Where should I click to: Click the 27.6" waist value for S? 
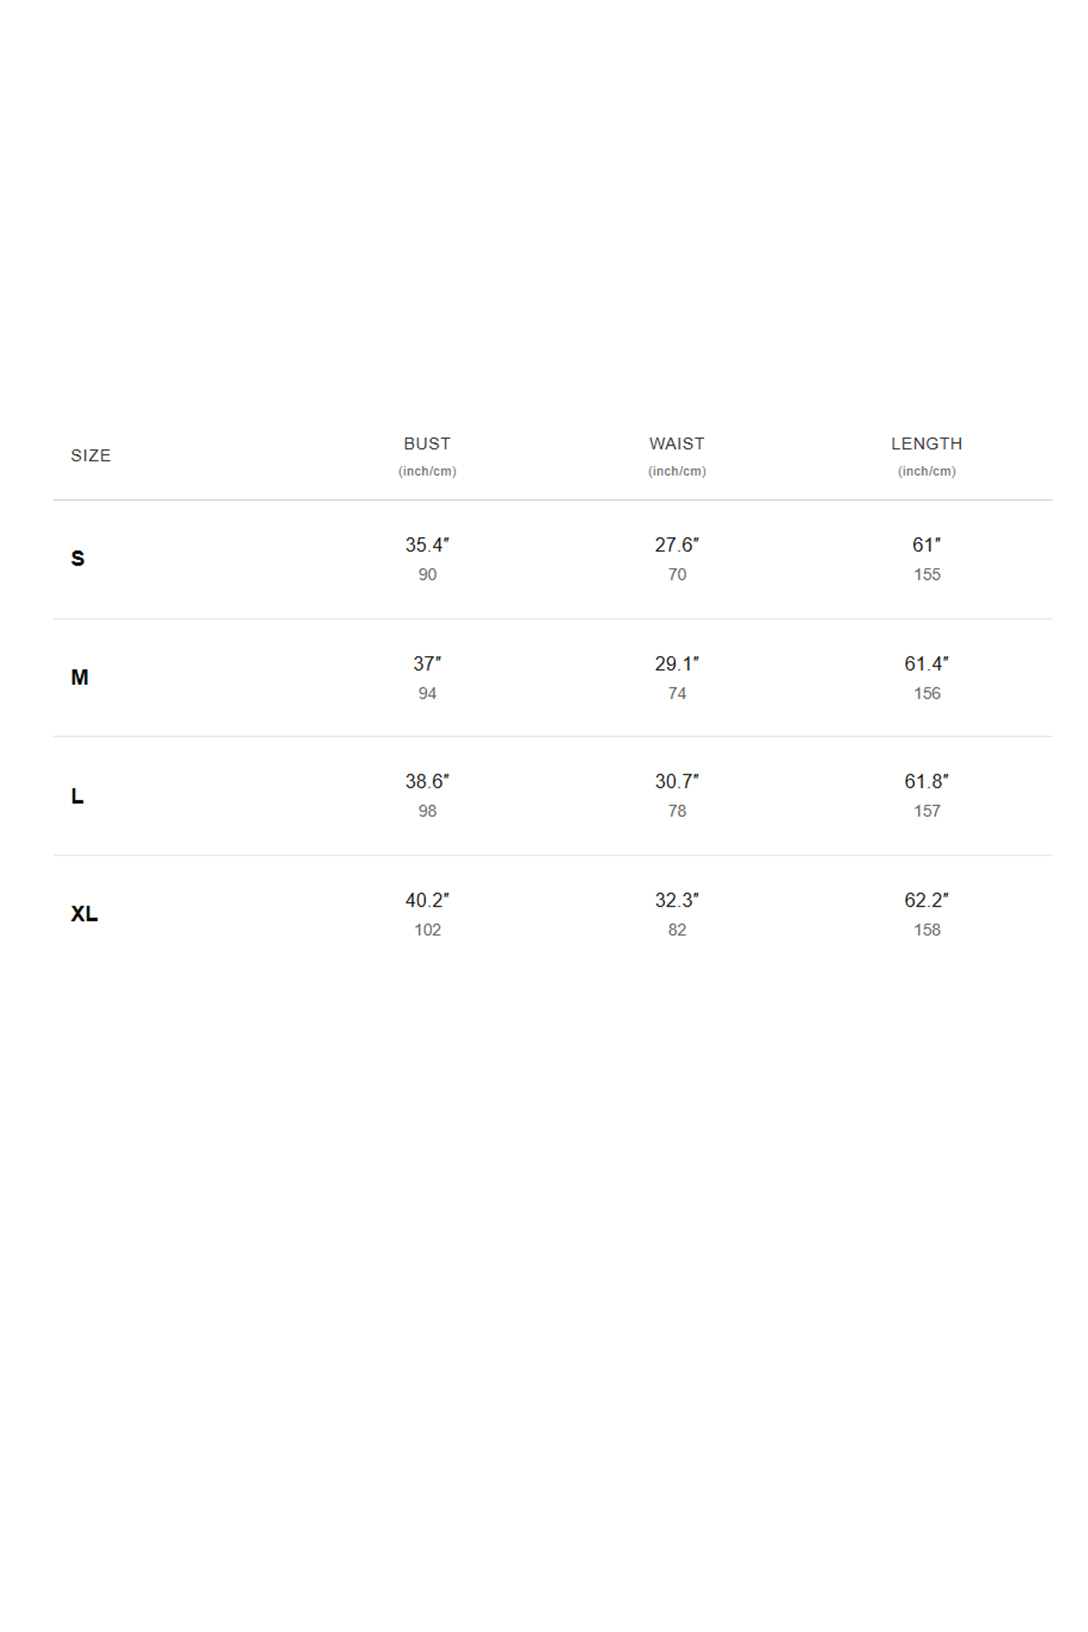point(677,545)
